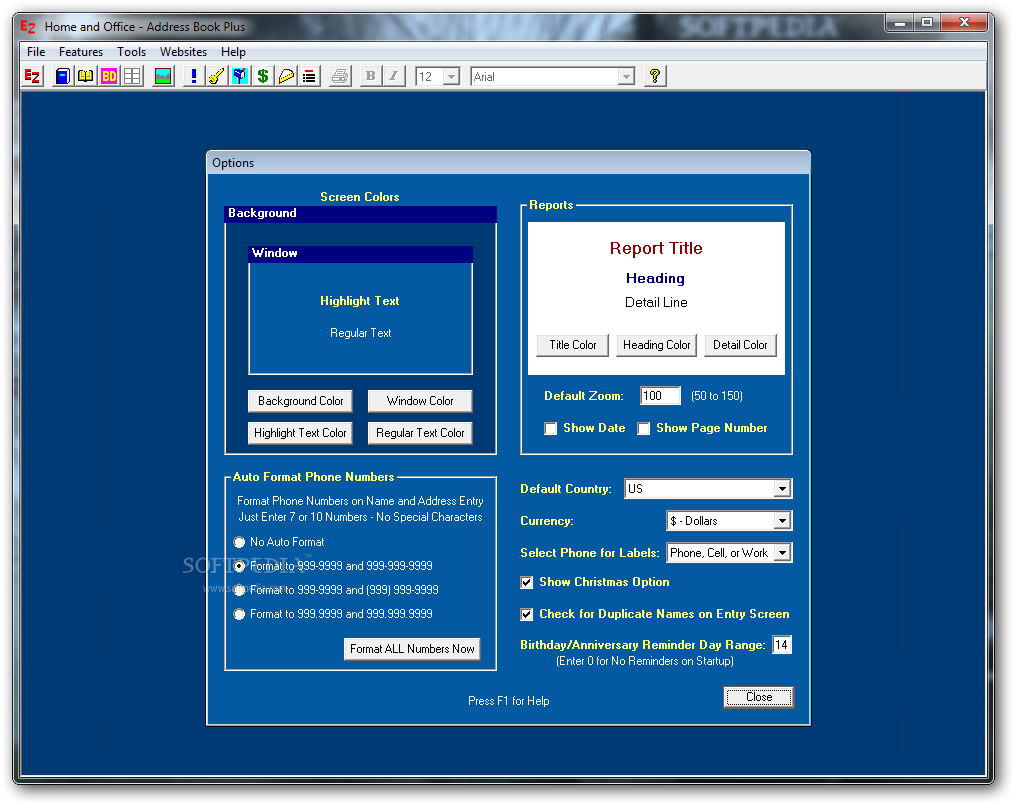The image size is (1015, 805).
Task: Click the Detail Line preview text
Action: (x=656, y=302)
